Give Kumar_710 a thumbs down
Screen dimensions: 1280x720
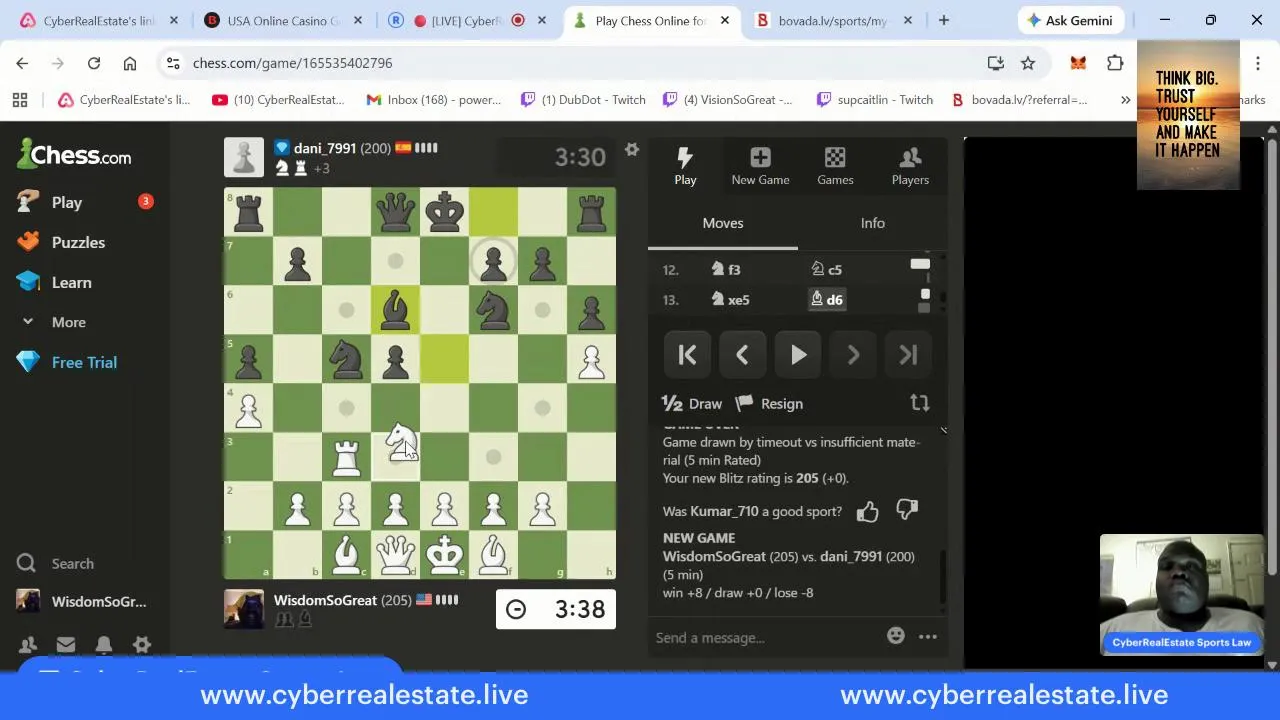click(907, 510)
